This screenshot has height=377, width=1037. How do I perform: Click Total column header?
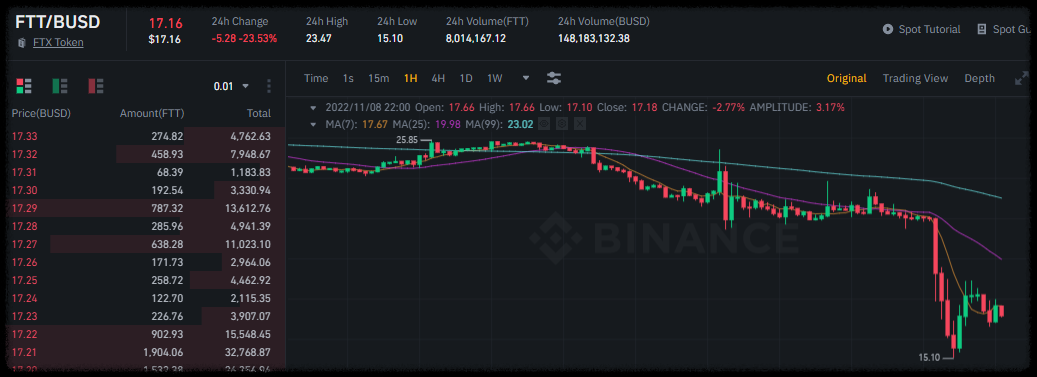259,113
